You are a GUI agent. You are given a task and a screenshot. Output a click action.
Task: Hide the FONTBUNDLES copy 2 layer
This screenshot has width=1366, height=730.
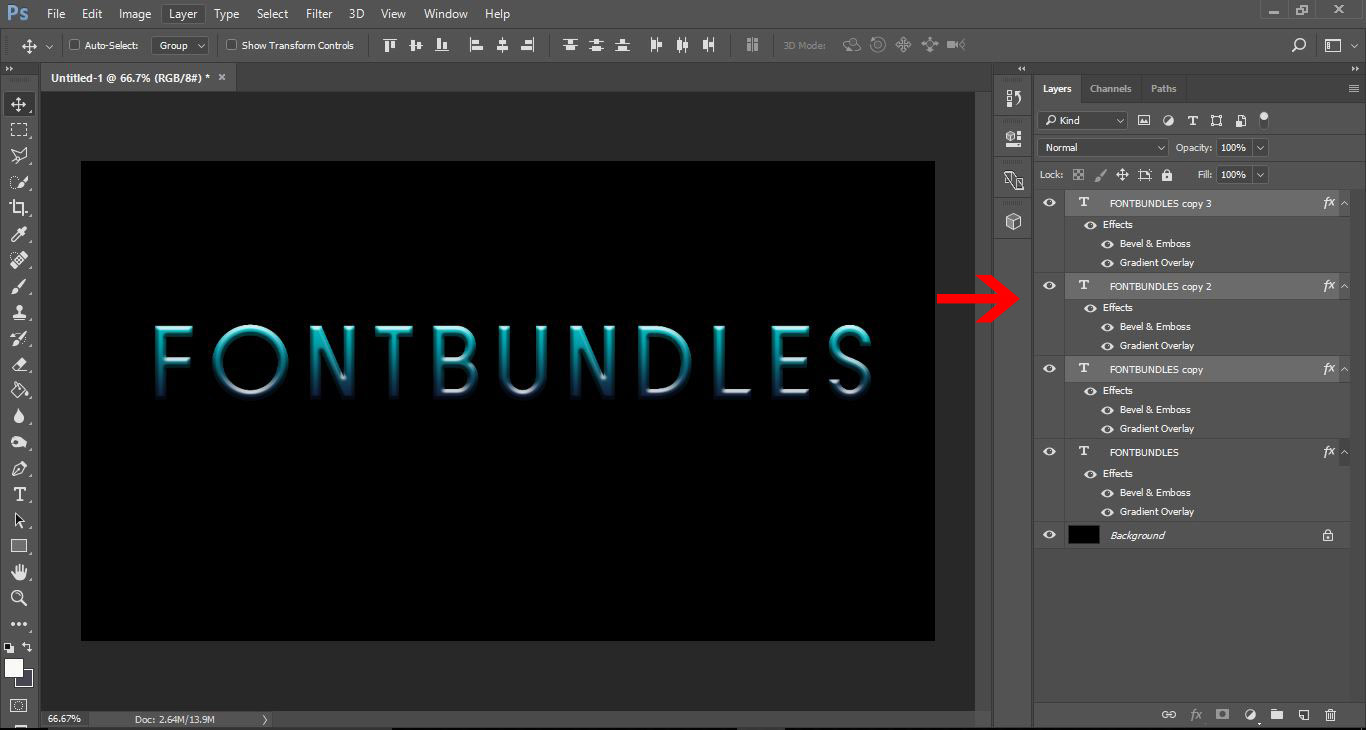(x=1049, y=286)
